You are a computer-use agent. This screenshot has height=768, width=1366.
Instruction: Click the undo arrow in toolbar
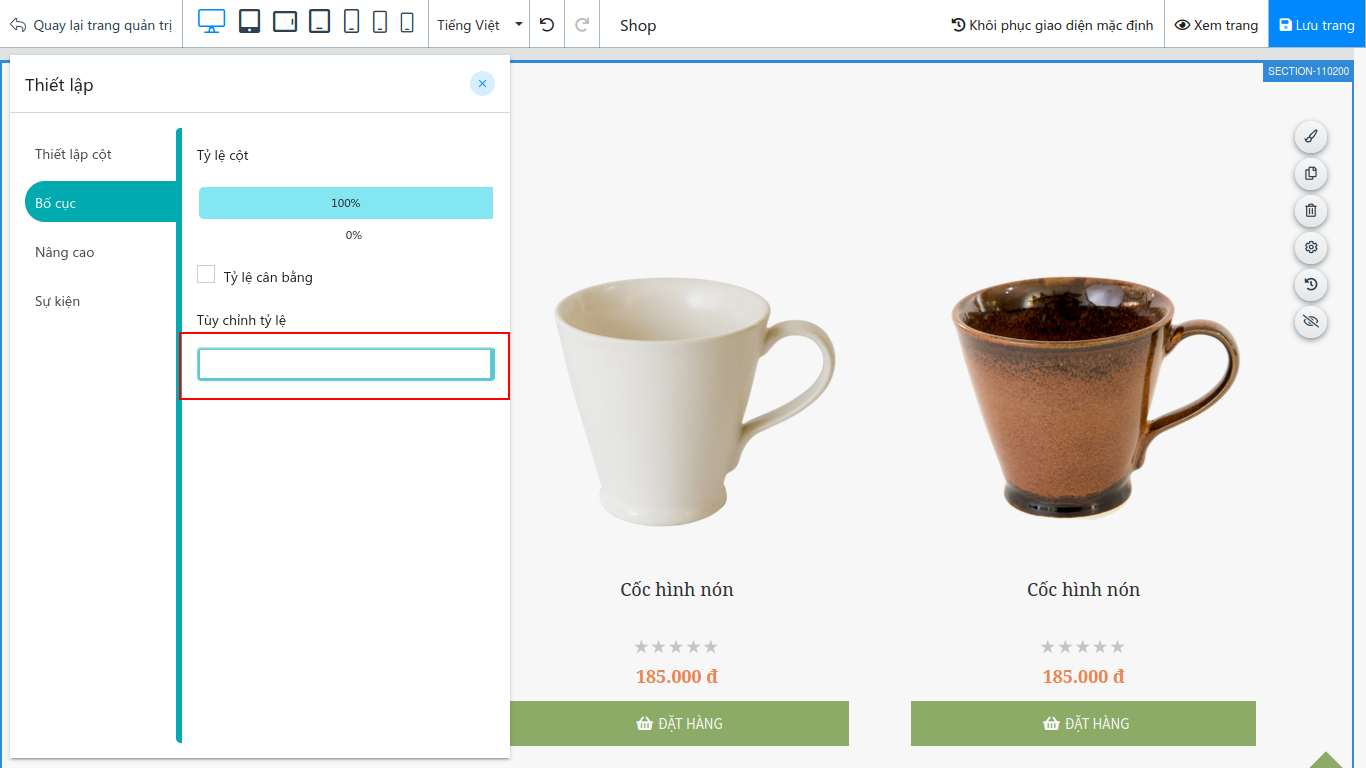(546, 24)
